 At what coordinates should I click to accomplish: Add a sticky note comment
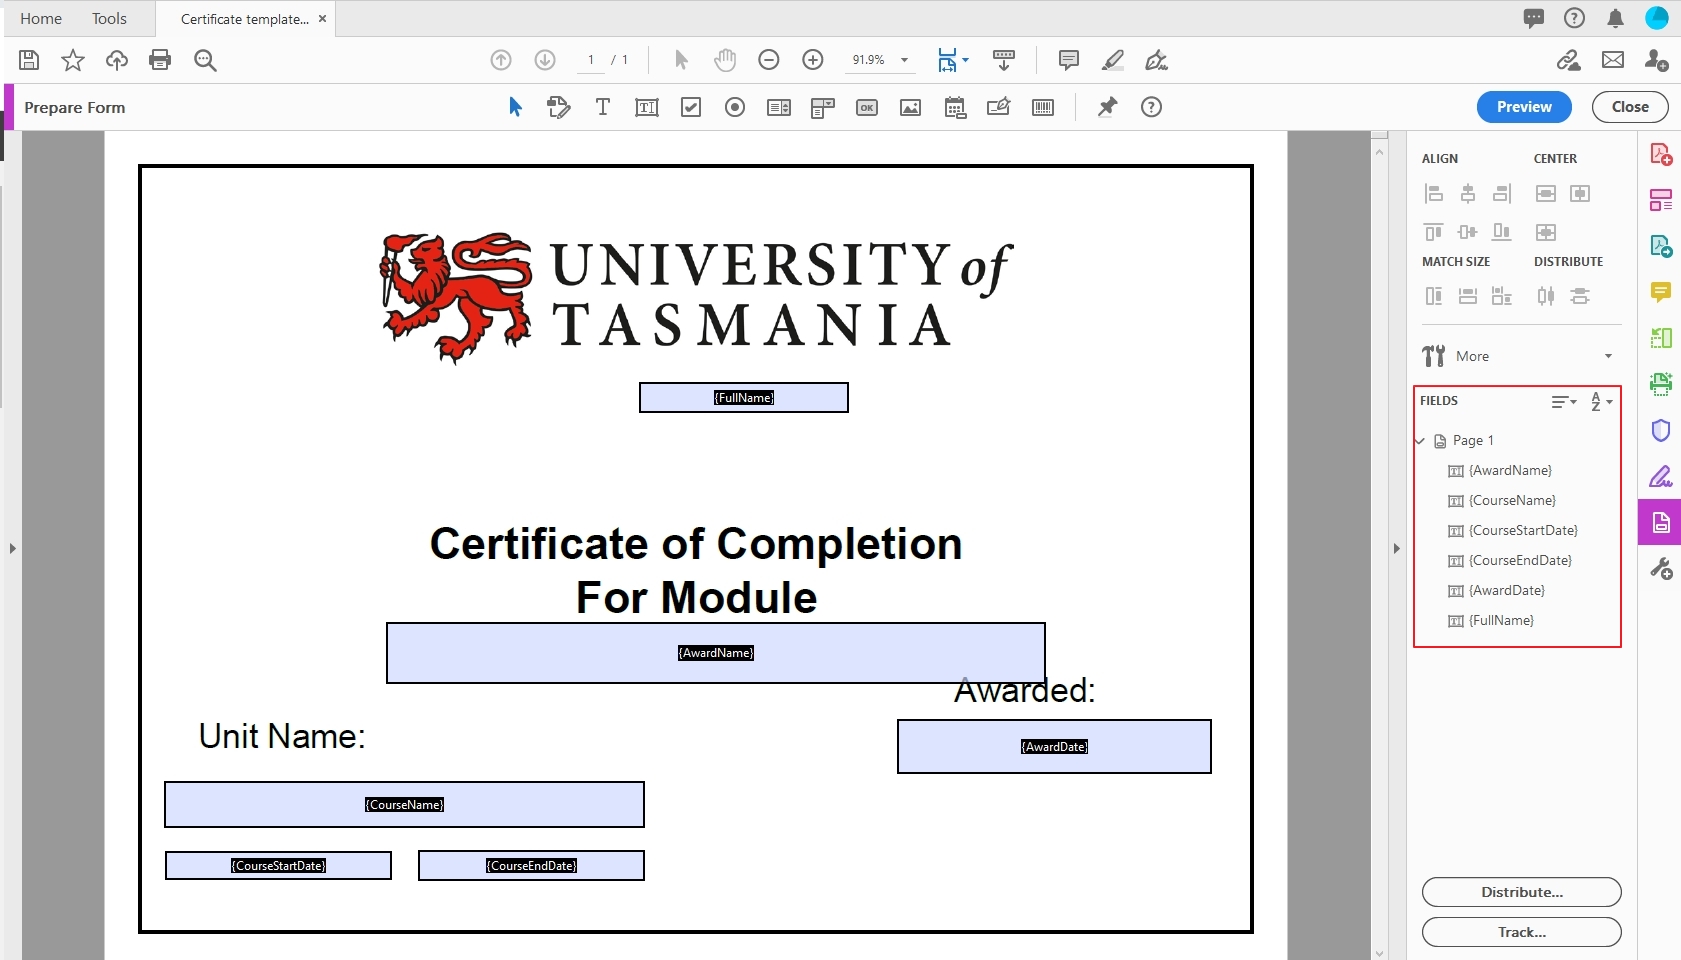1069,60
